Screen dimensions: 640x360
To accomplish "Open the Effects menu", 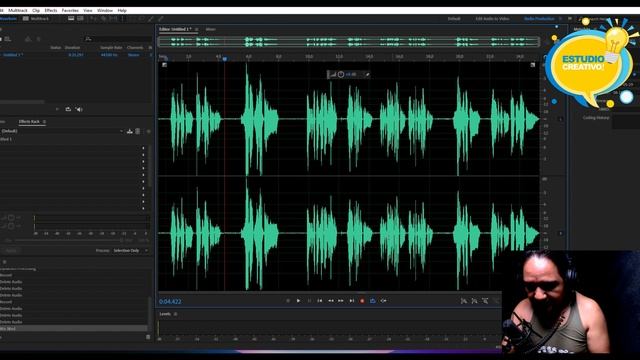I will point(51,10).
